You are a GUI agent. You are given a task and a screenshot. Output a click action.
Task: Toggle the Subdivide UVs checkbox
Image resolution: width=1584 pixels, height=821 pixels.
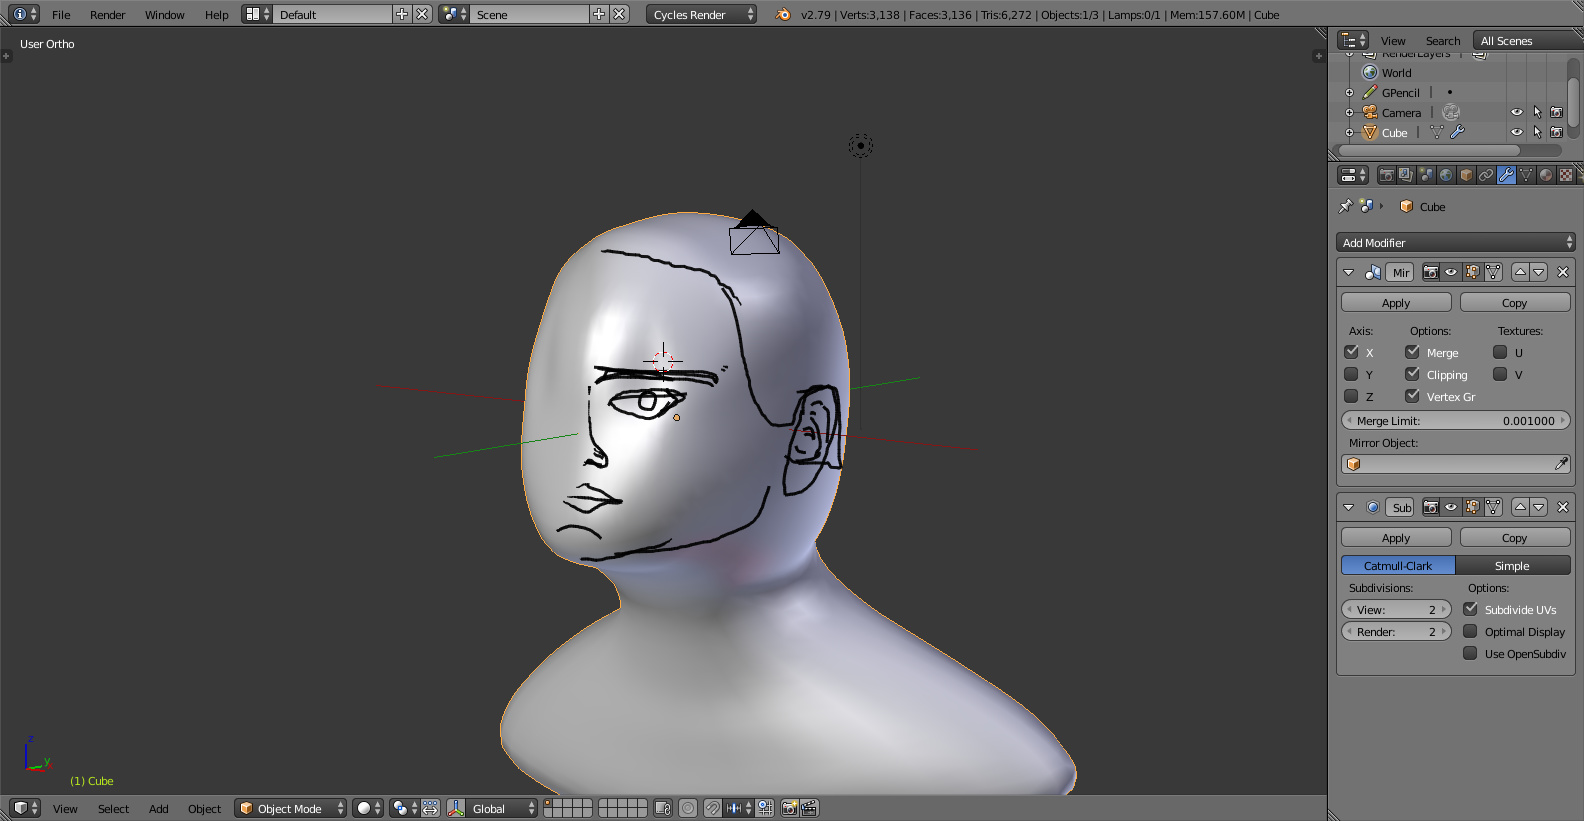[1470, 609]
